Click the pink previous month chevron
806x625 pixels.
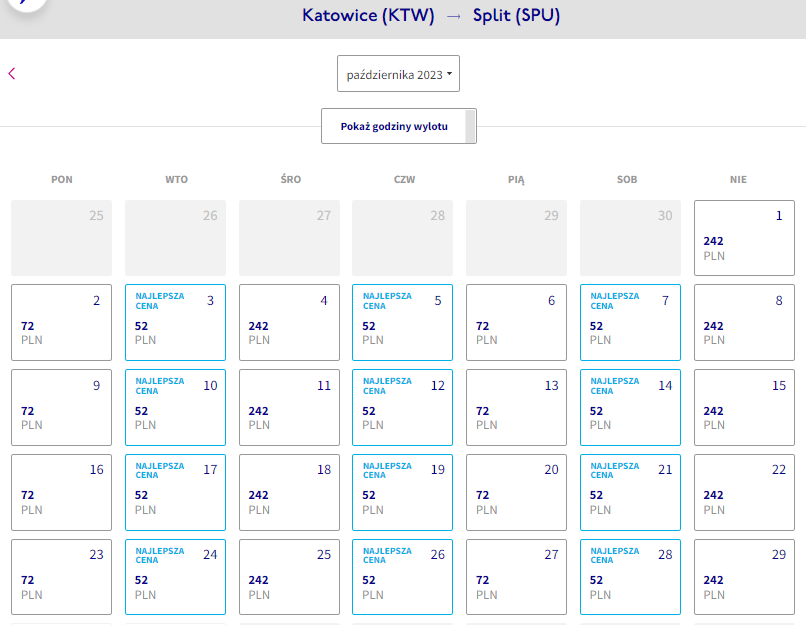tap(12, 73)
